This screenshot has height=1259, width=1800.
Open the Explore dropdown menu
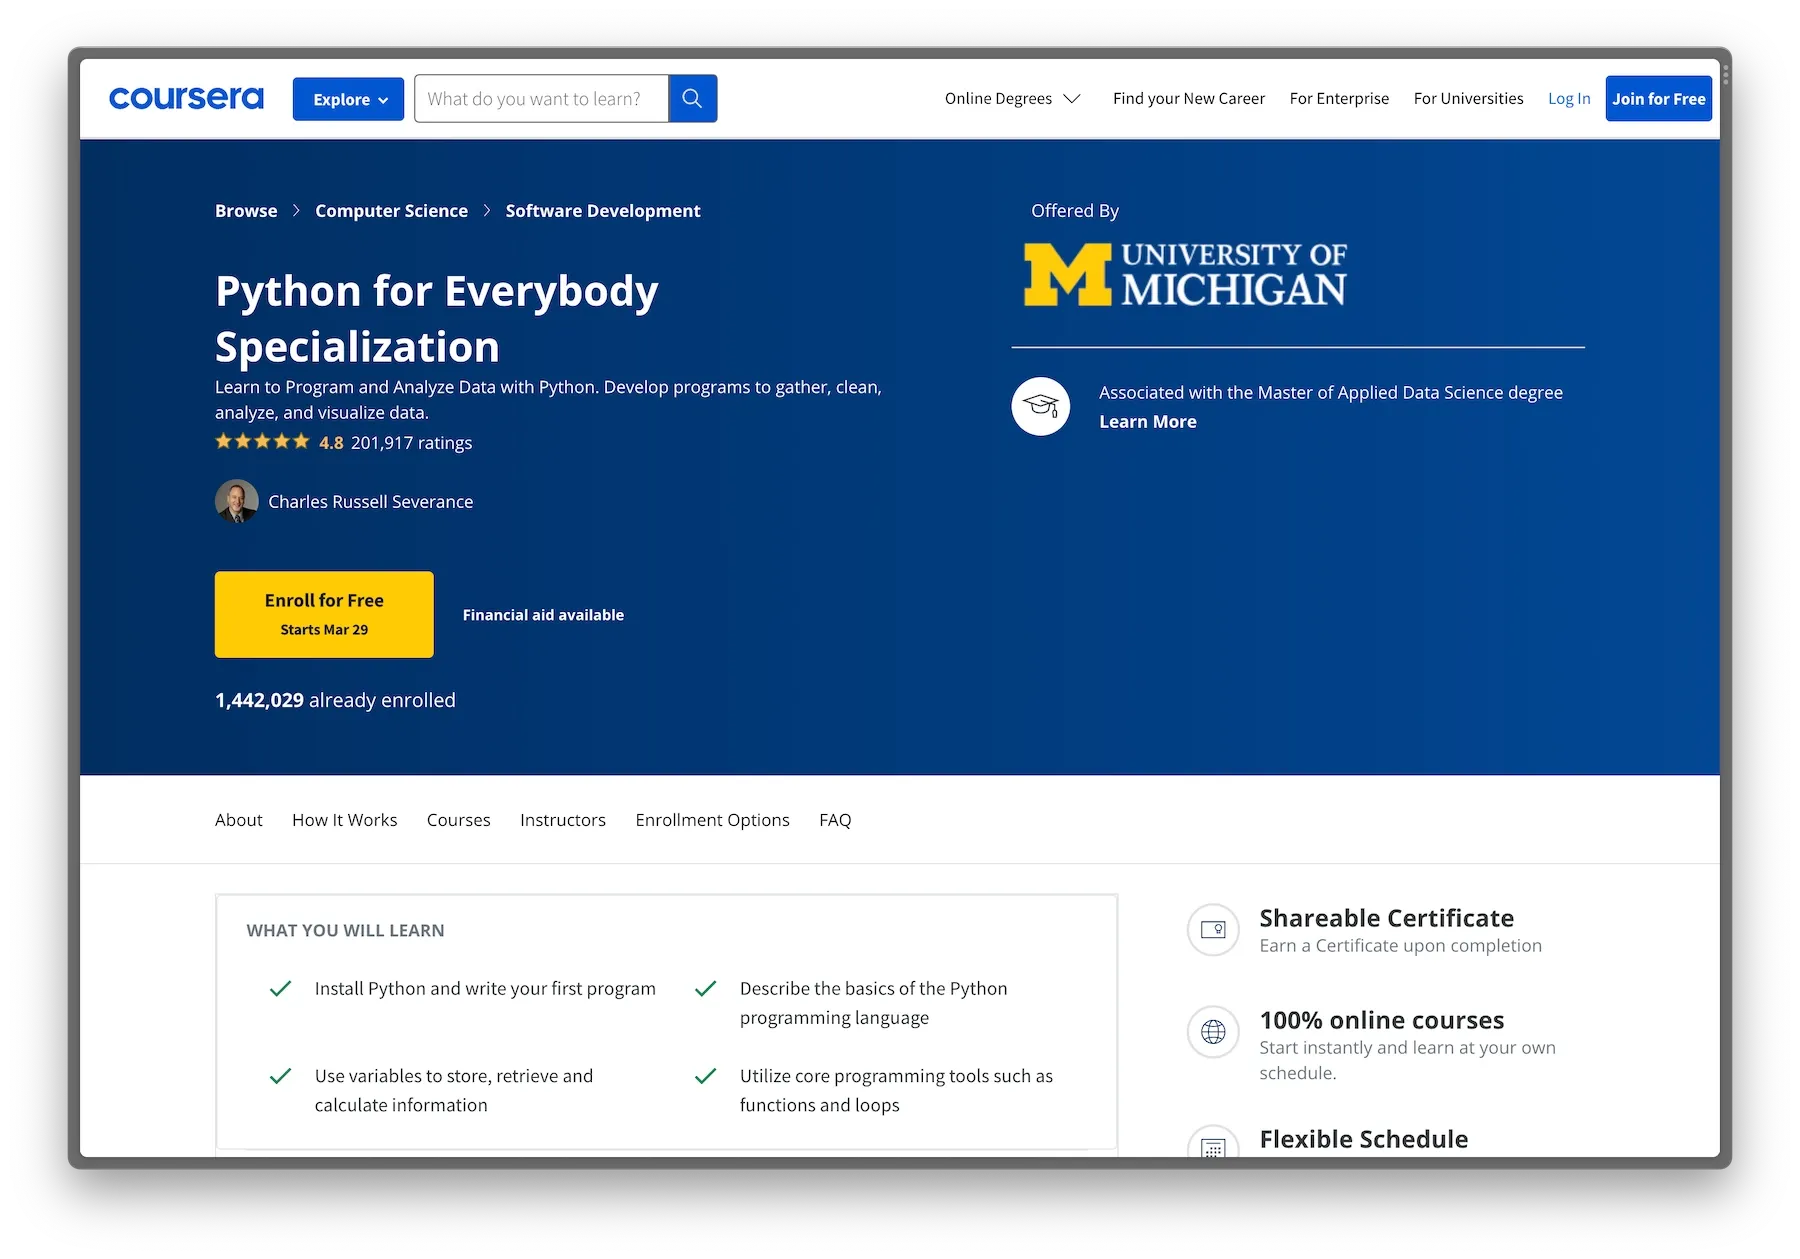(348, 99)
